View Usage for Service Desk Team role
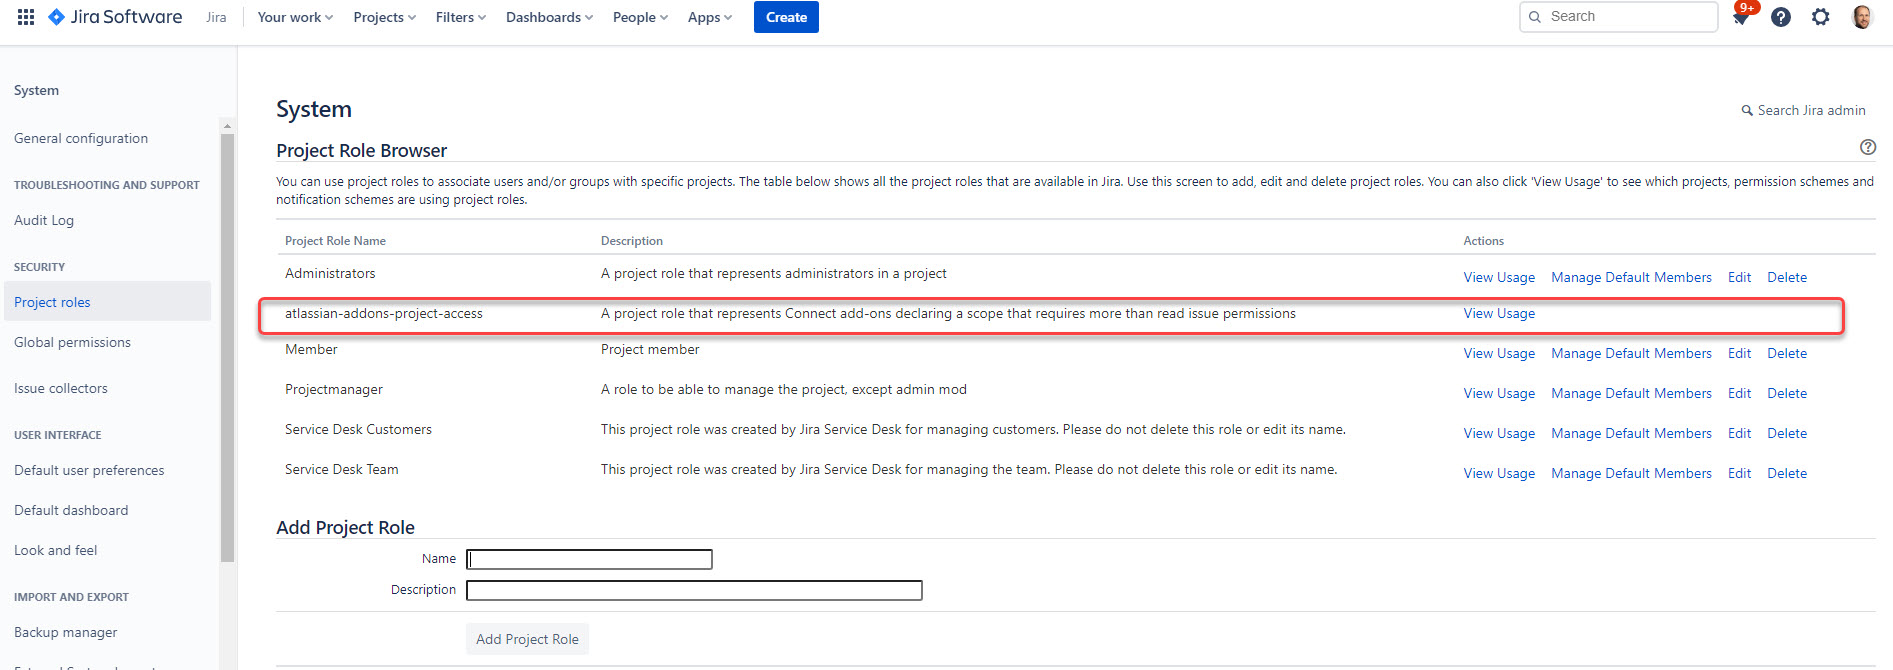Image resolution: width=1893 pixels, height=670 pixels. click(1499, 473)
